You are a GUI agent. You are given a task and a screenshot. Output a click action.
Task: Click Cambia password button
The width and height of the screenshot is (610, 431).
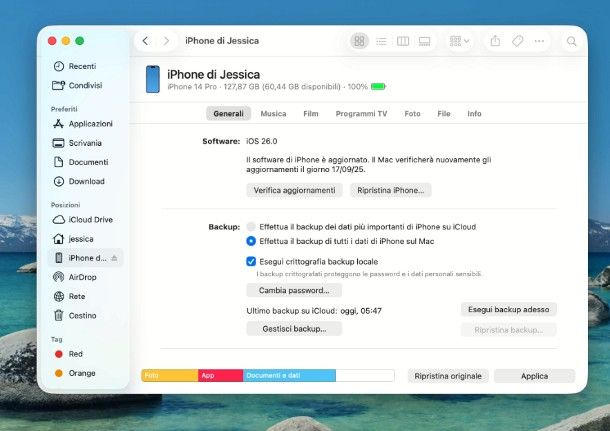294,290
